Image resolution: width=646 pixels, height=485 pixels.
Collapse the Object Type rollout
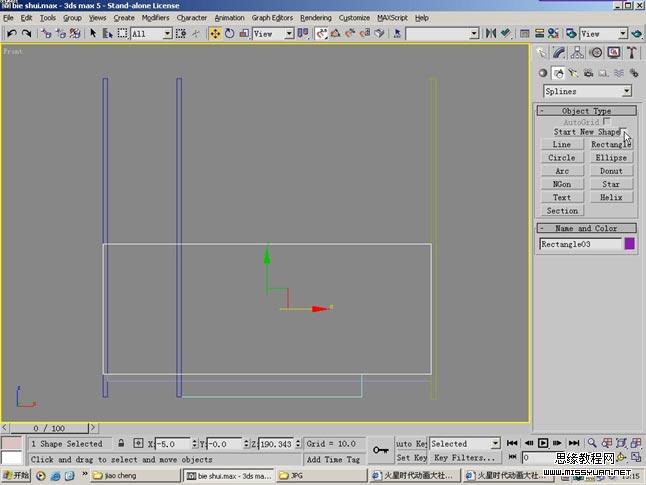[586, 111]
